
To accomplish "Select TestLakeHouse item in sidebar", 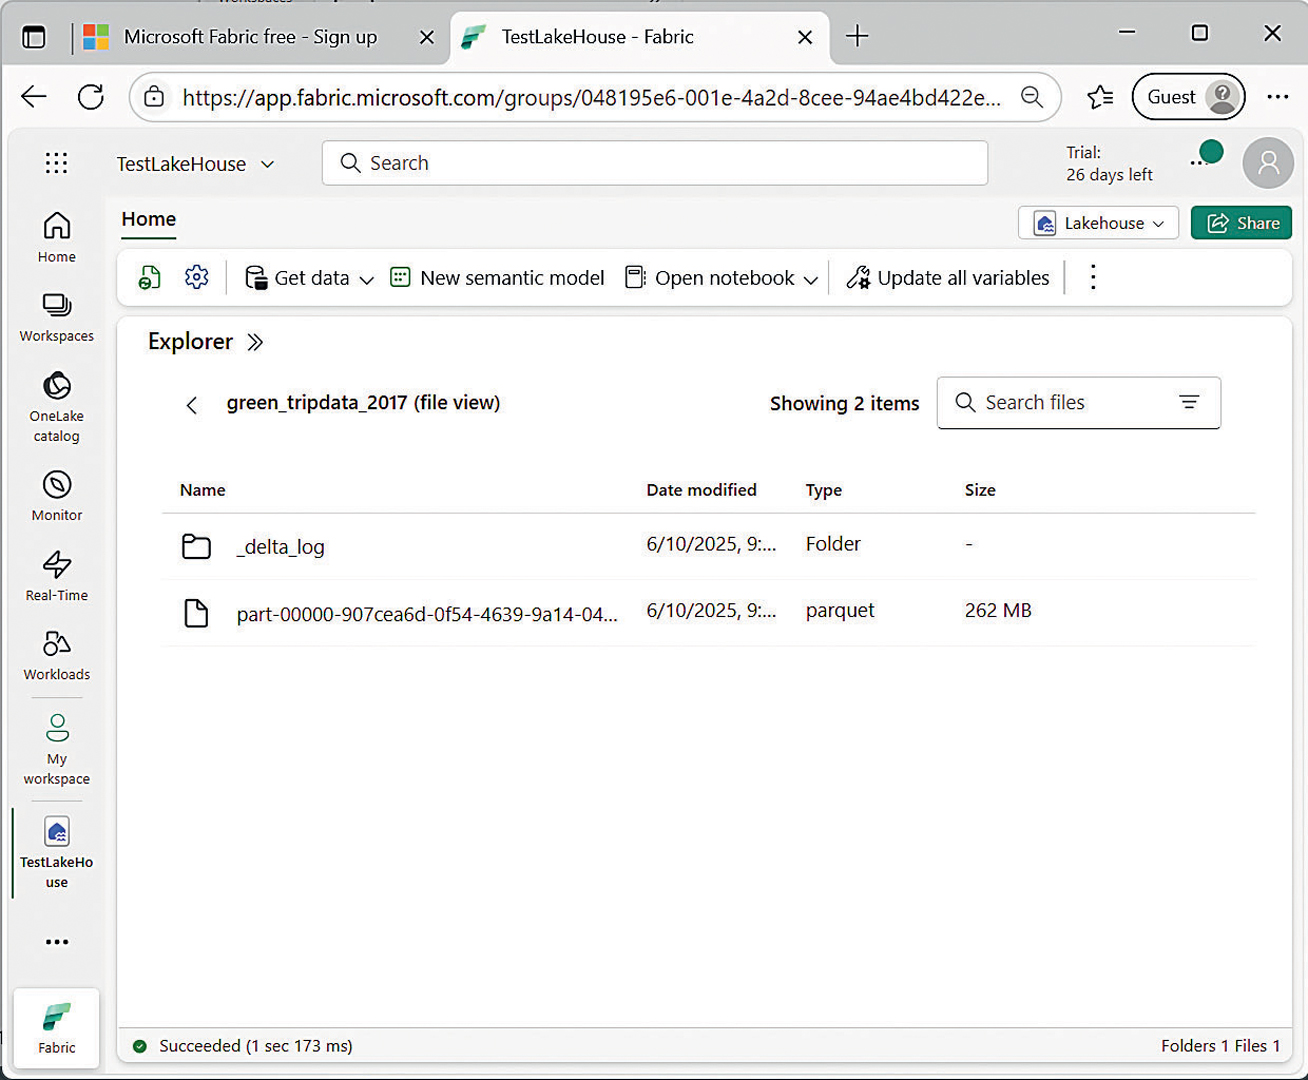I will tap(57, 852).
